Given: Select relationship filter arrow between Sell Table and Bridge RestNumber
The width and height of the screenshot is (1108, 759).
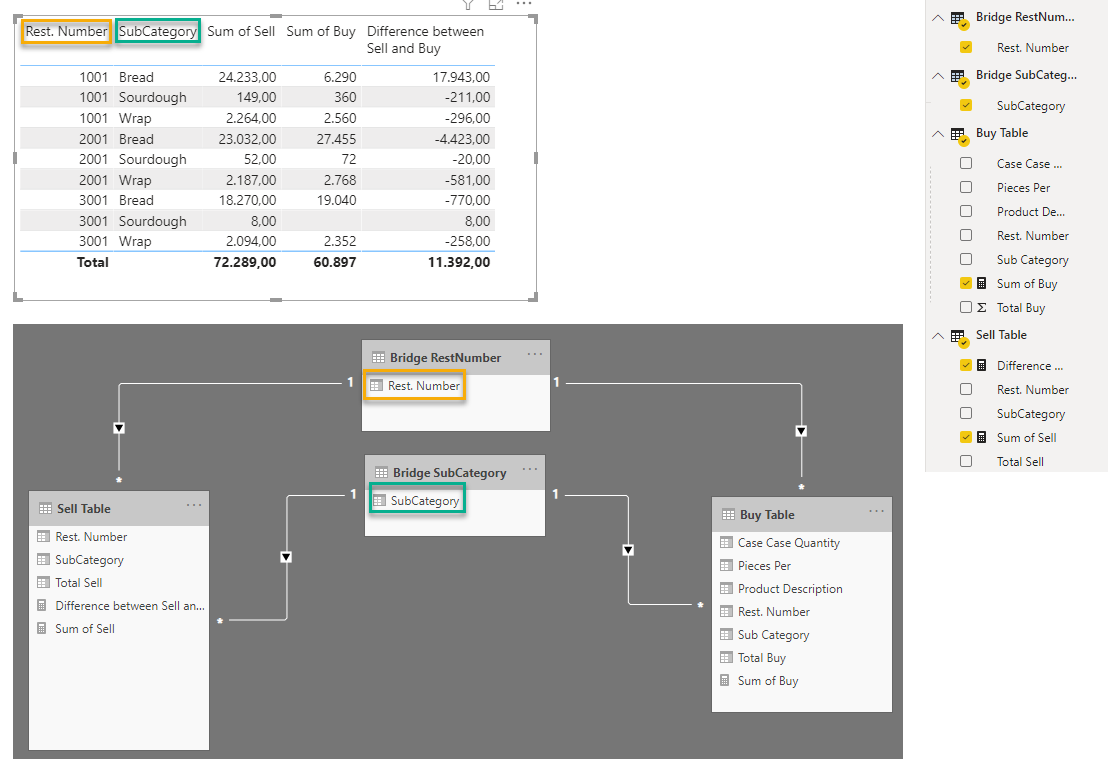Looking at the screenshot, I should coord(119,428).
